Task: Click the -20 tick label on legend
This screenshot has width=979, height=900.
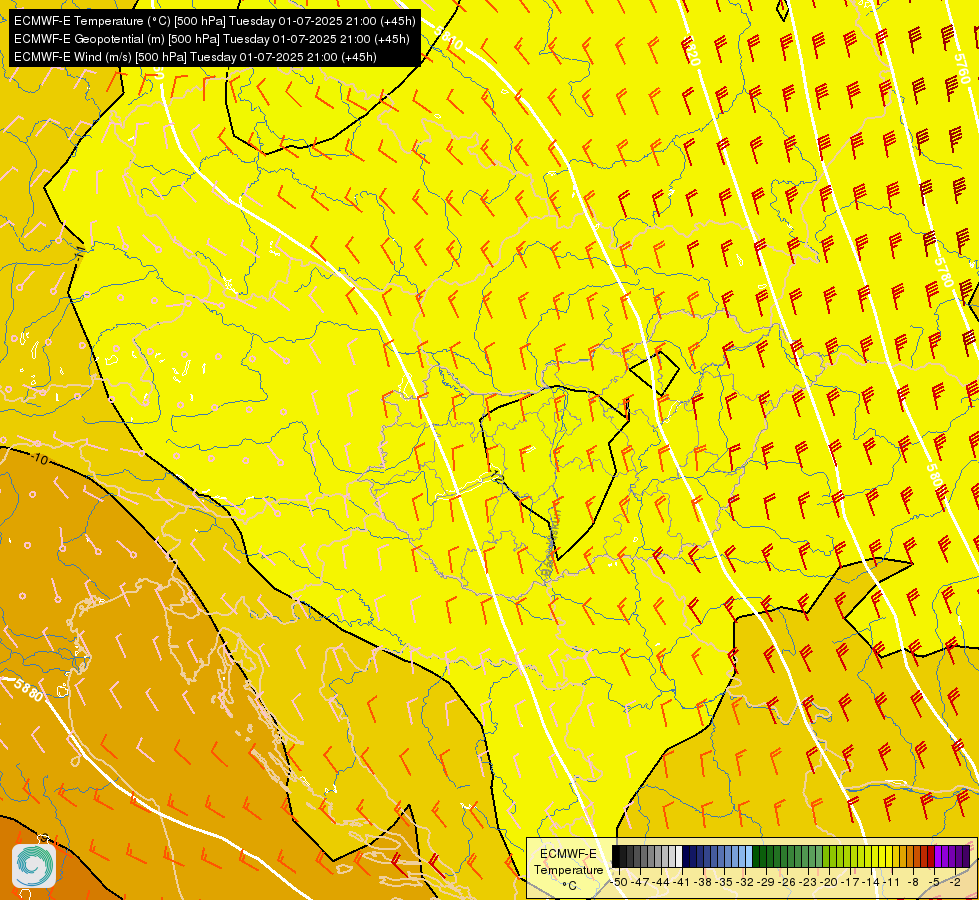Action: click(x=829, y=882)
